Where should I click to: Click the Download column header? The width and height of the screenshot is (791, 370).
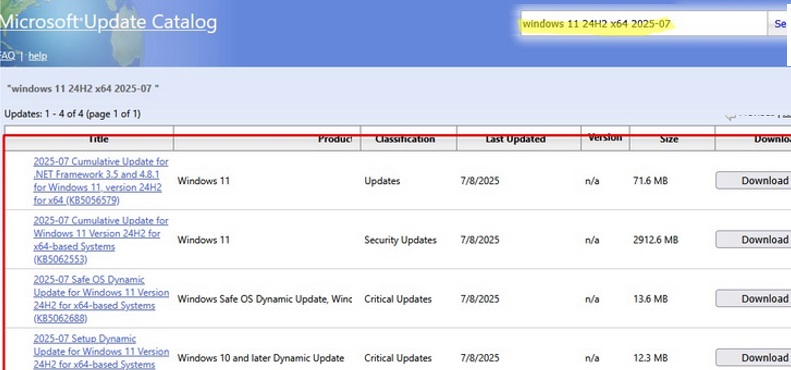pos(753,138)
